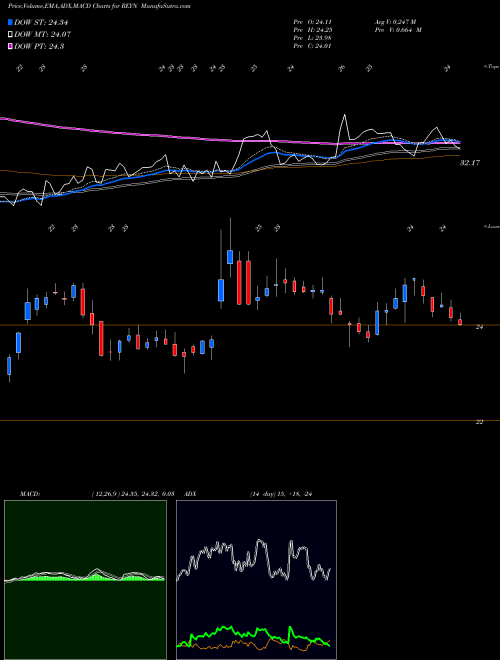
Task: Click the 'Pre C: 24.01' close value
Action: click(x=312, y=46)
